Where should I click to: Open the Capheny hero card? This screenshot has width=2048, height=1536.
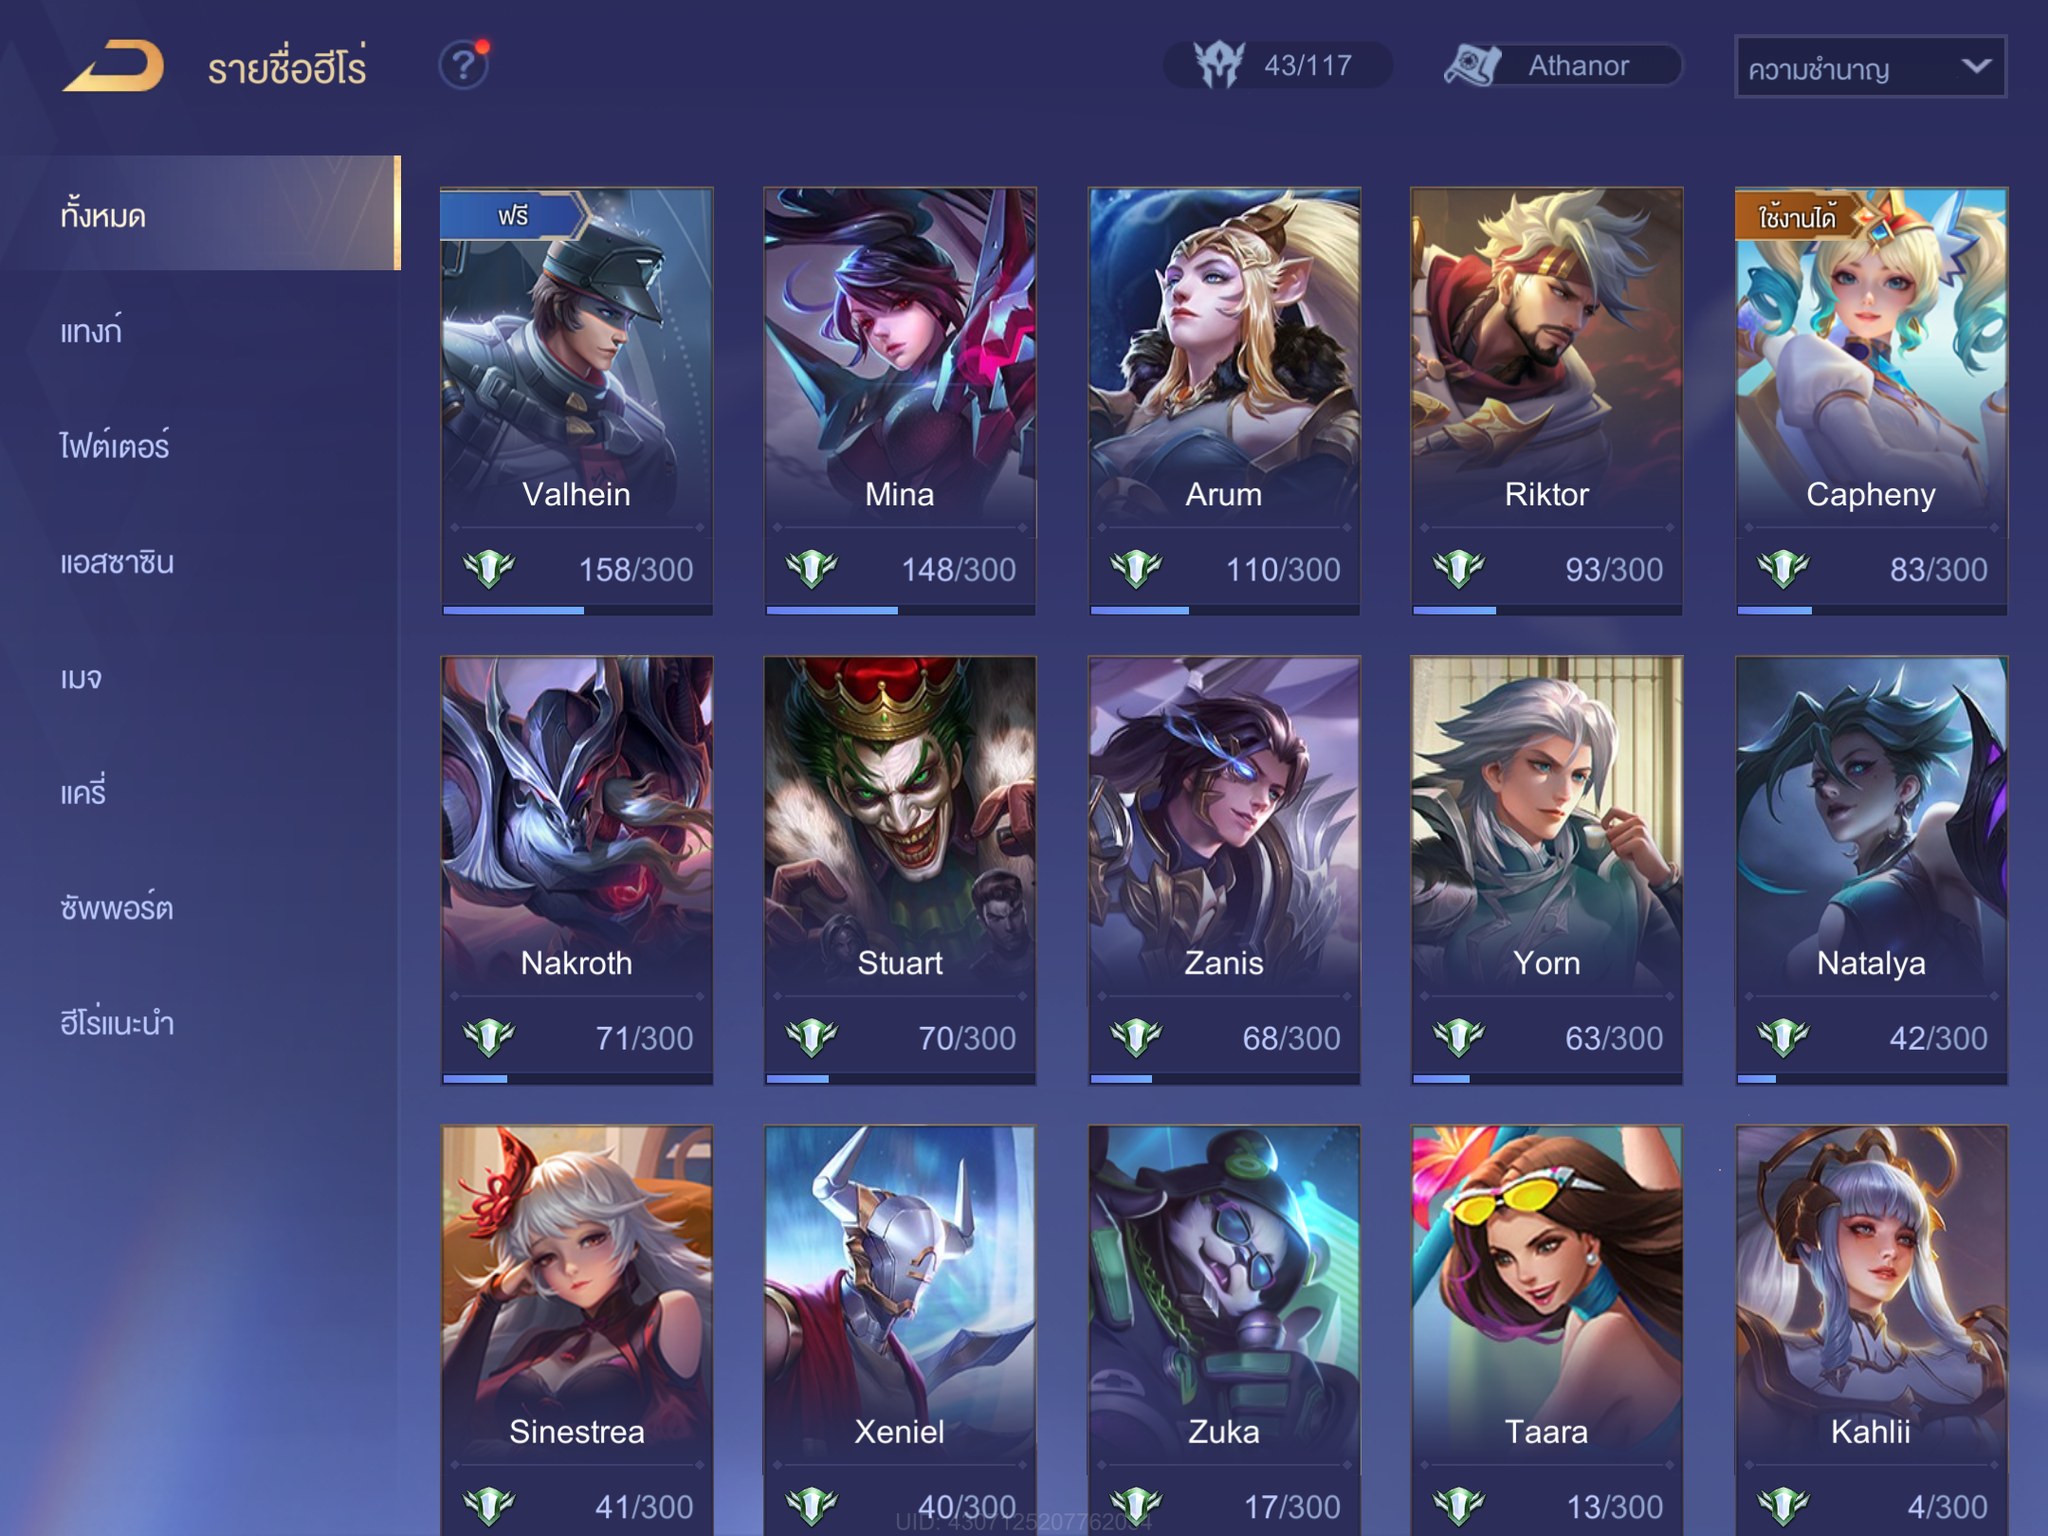[x=1871, y=401]
